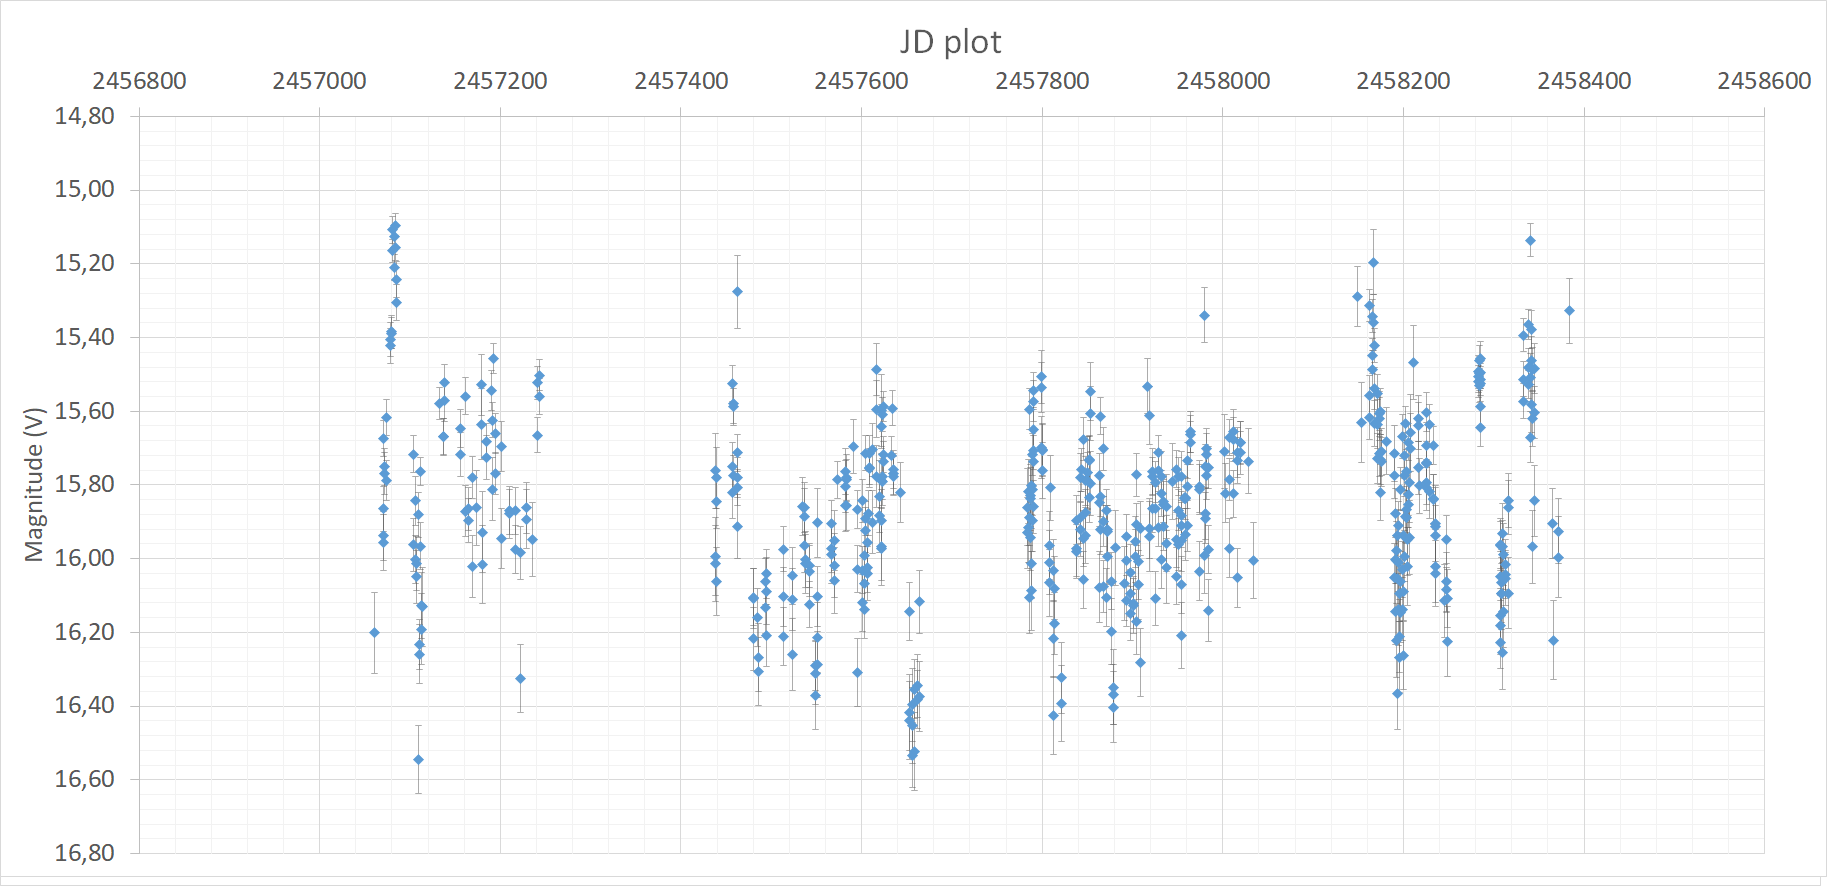Click y-axis label 15,00
The image size is (1827, 886).
85,189
